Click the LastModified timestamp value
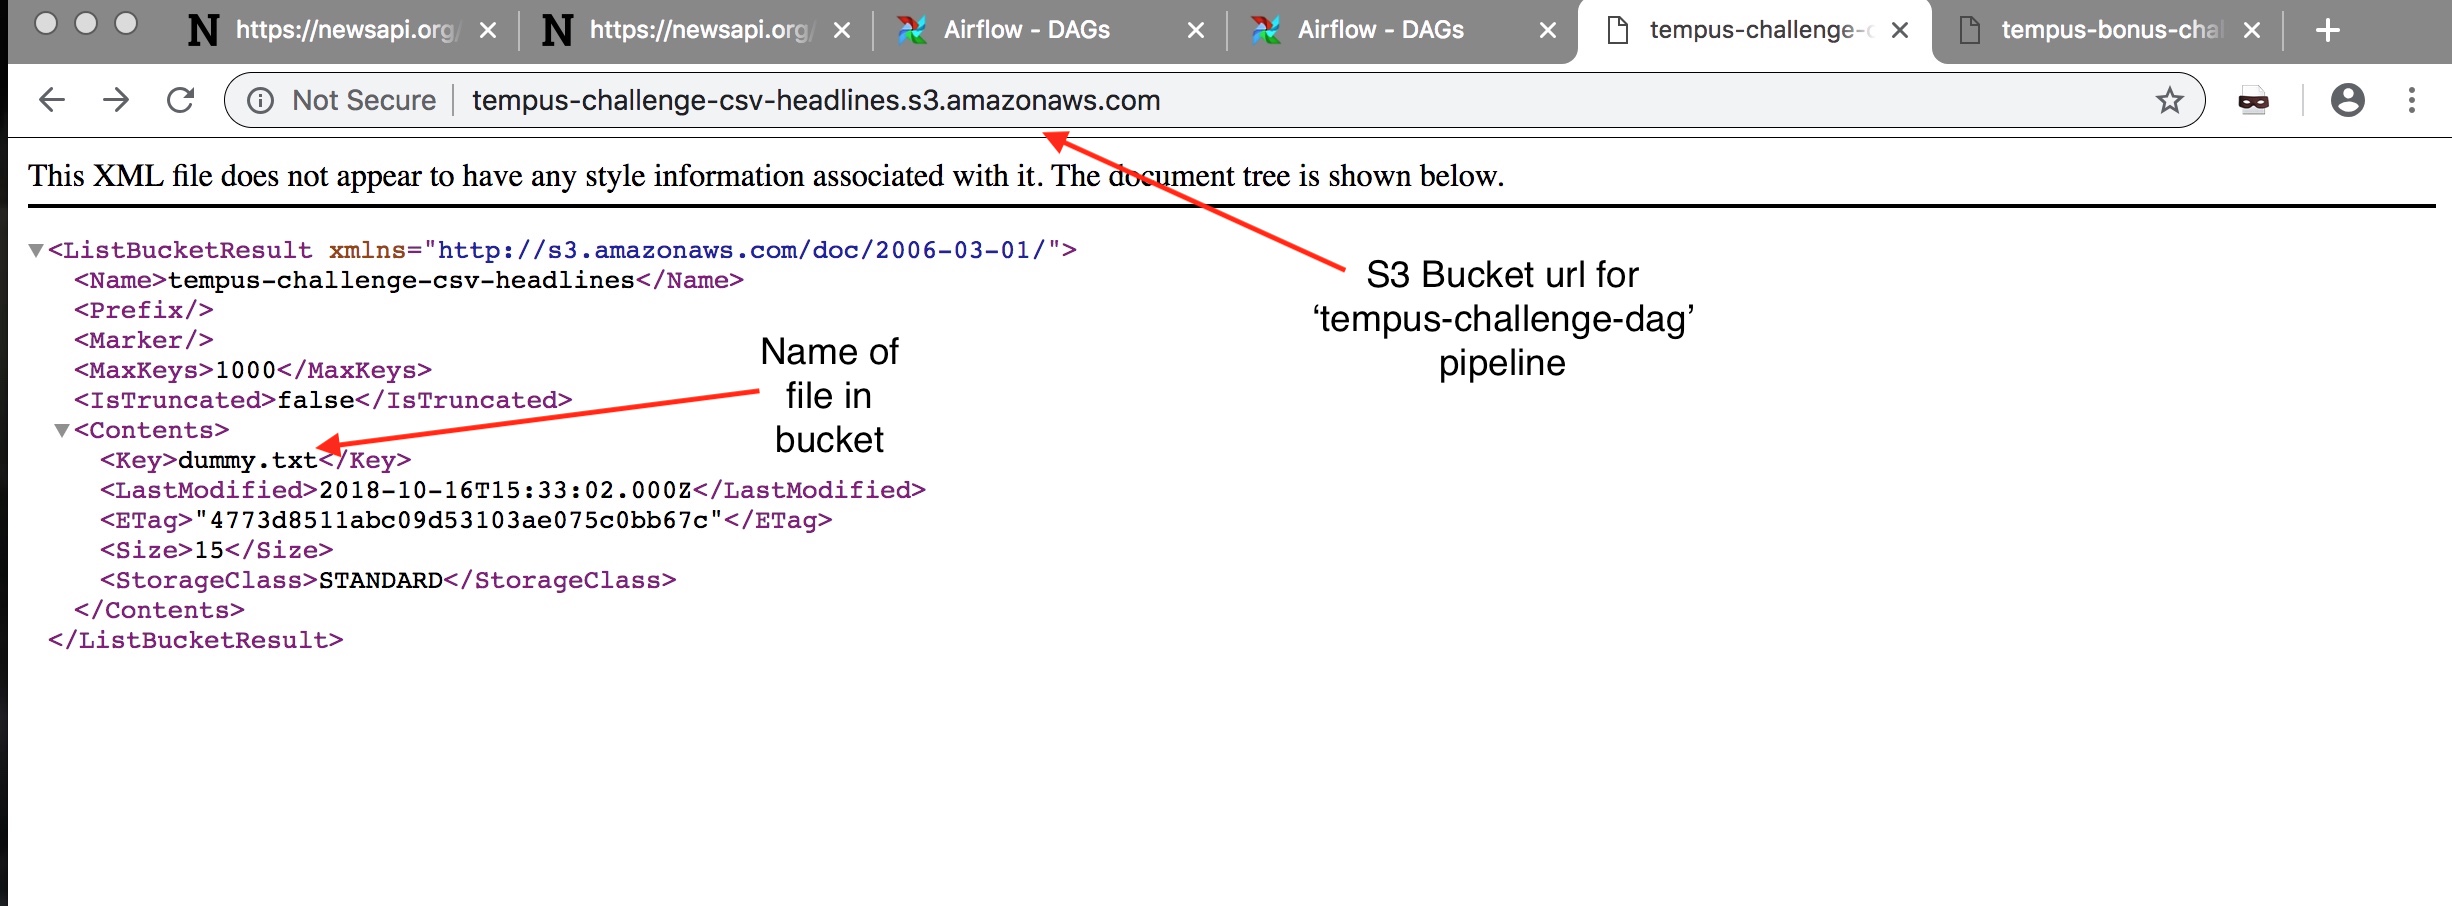The height and width of the screenshot is (906, 2452). tap(505, 490)
